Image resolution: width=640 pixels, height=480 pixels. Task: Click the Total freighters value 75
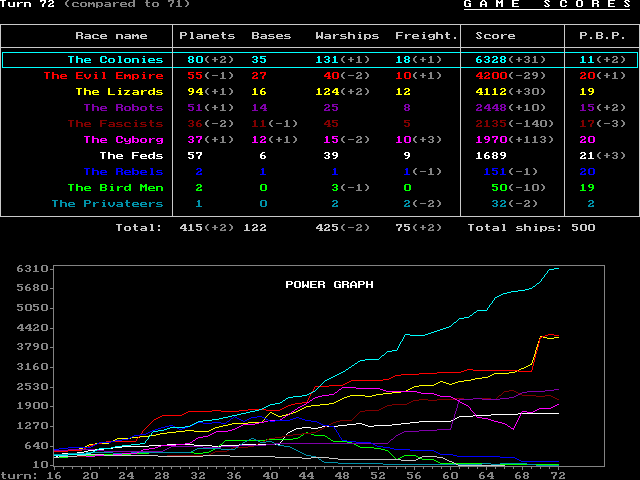pyautogui.click(x=403, y=227)
